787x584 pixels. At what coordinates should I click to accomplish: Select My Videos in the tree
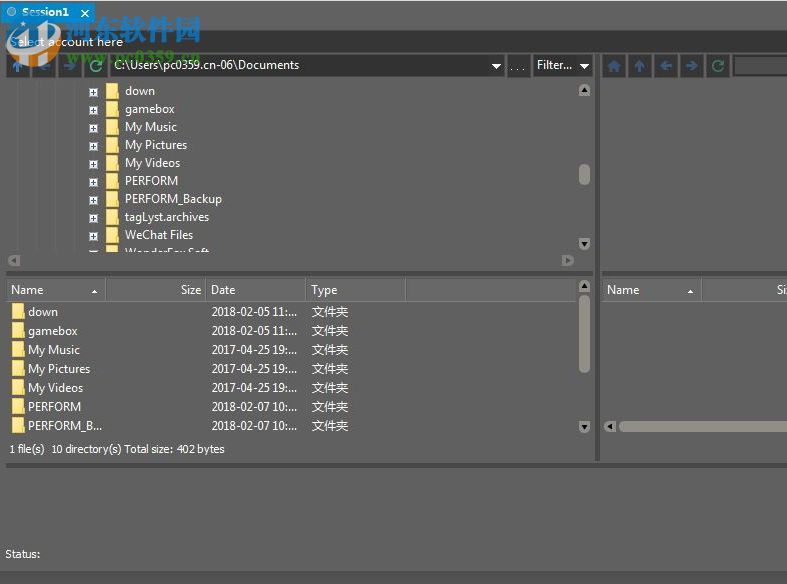tap(152, 164)
